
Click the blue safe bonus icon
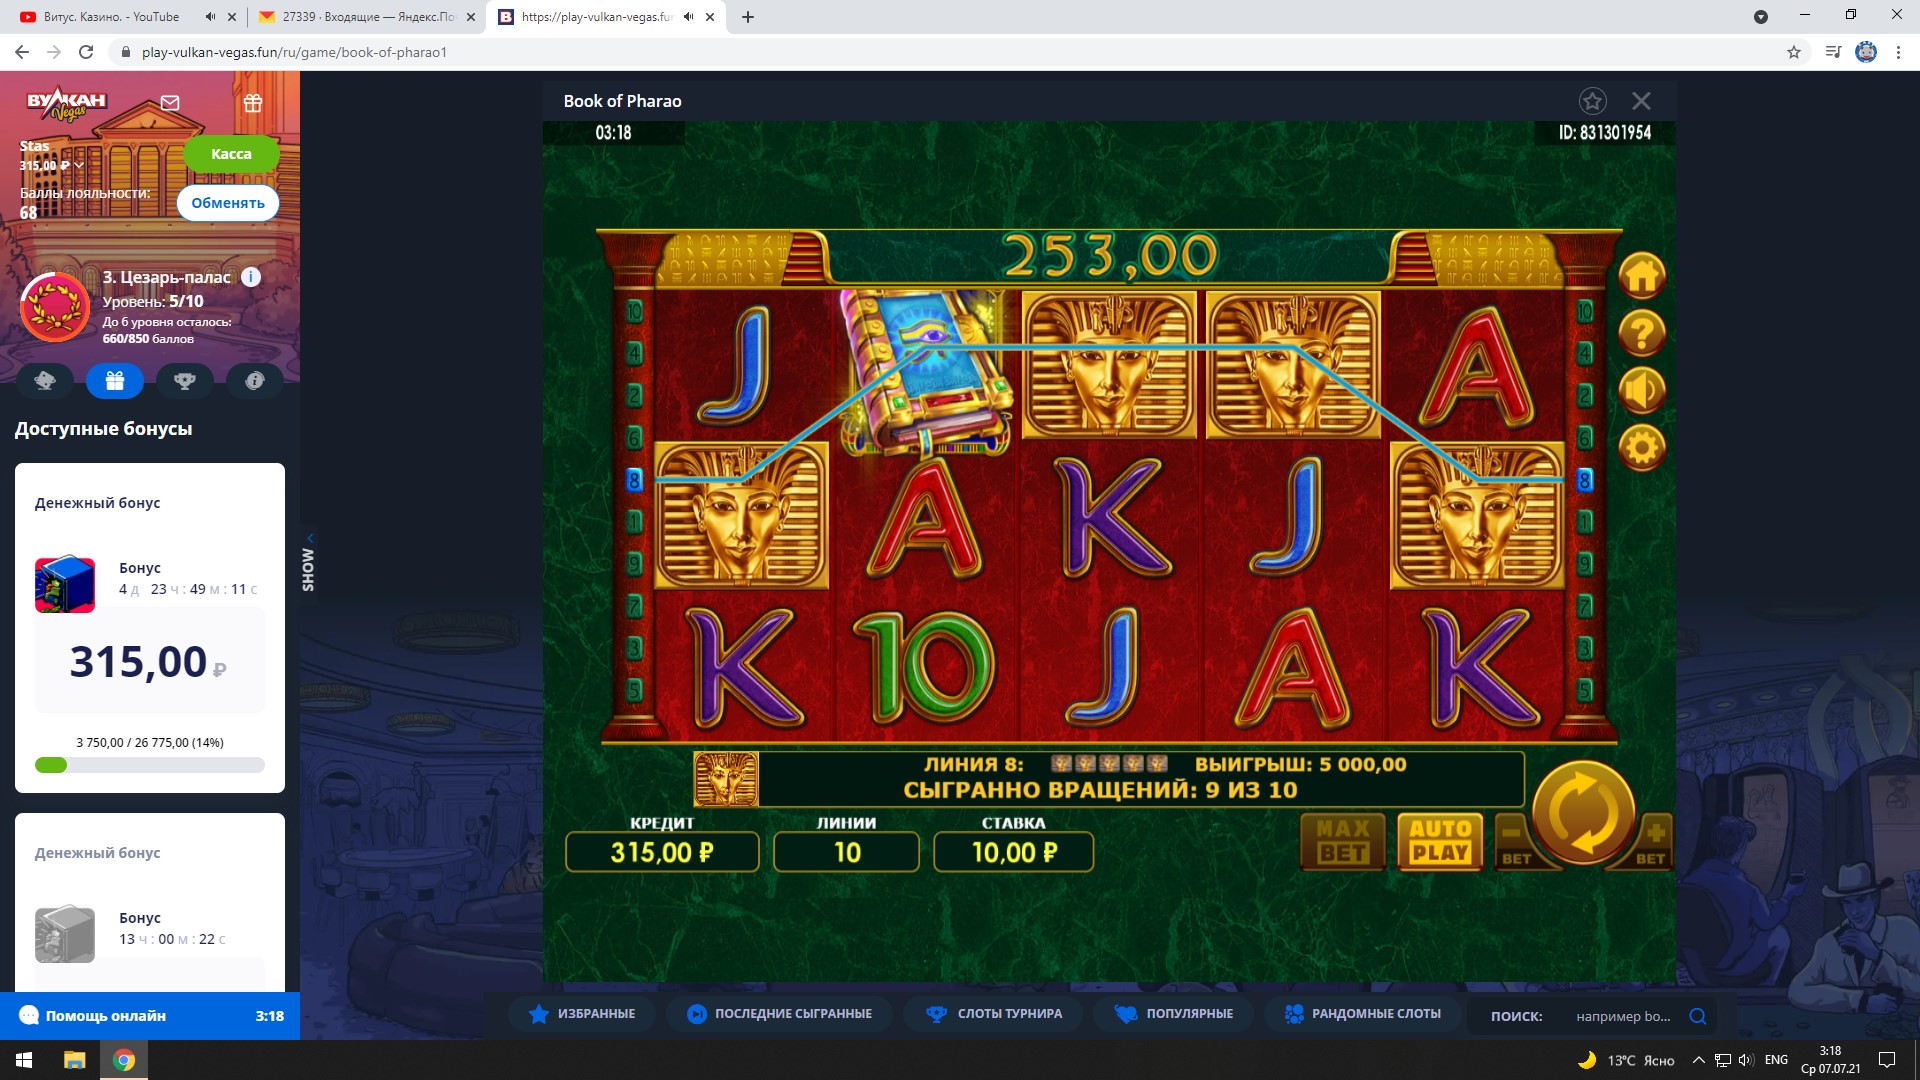coord(65,584)
